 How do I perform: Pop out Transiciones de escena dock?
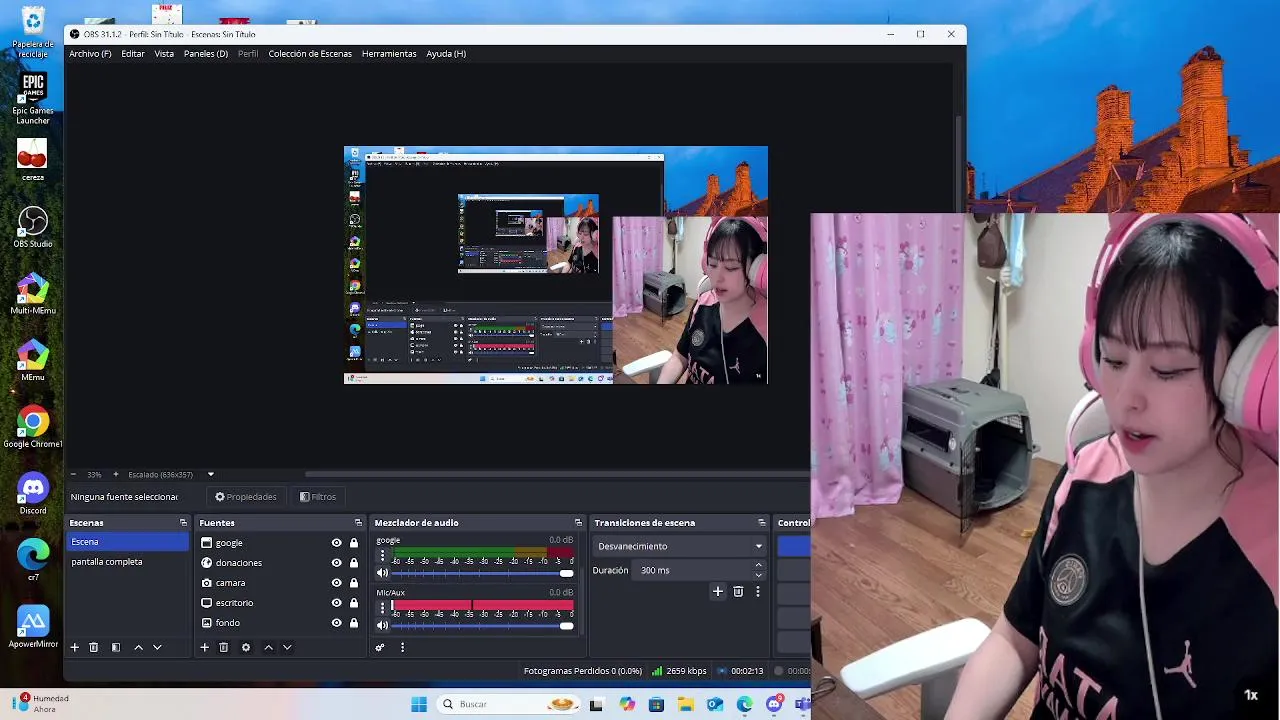pyautogui.click(x=762, y=523)
